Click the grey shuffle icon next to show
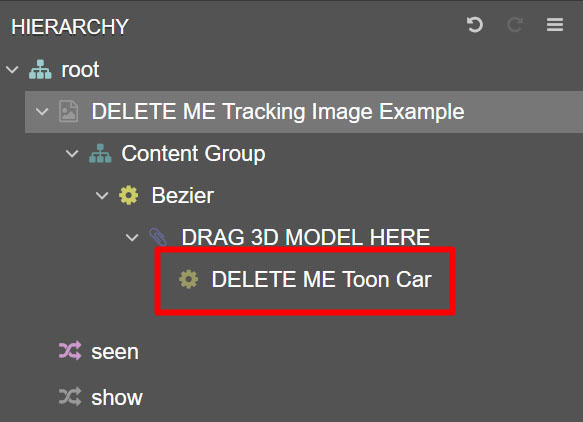This screenshot has width=583, height=422. click(x=70, y=396)
